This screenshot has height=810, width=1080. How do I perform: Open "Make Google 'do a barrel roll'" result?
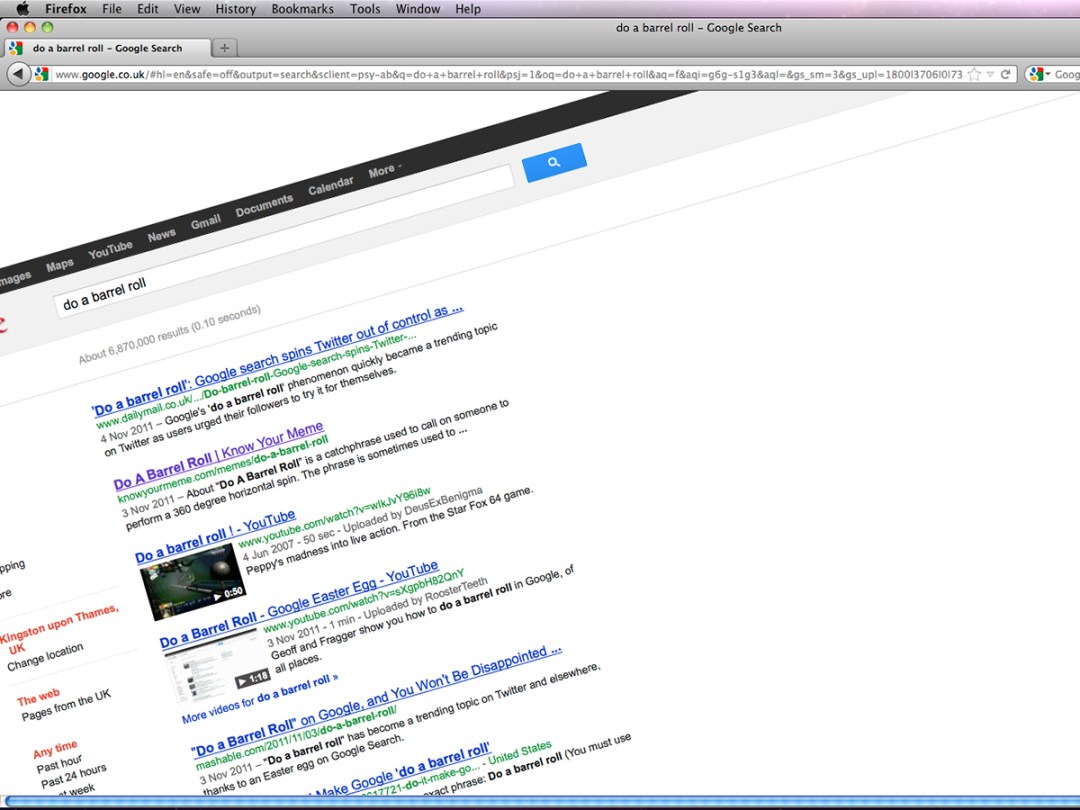coord(399,770)
